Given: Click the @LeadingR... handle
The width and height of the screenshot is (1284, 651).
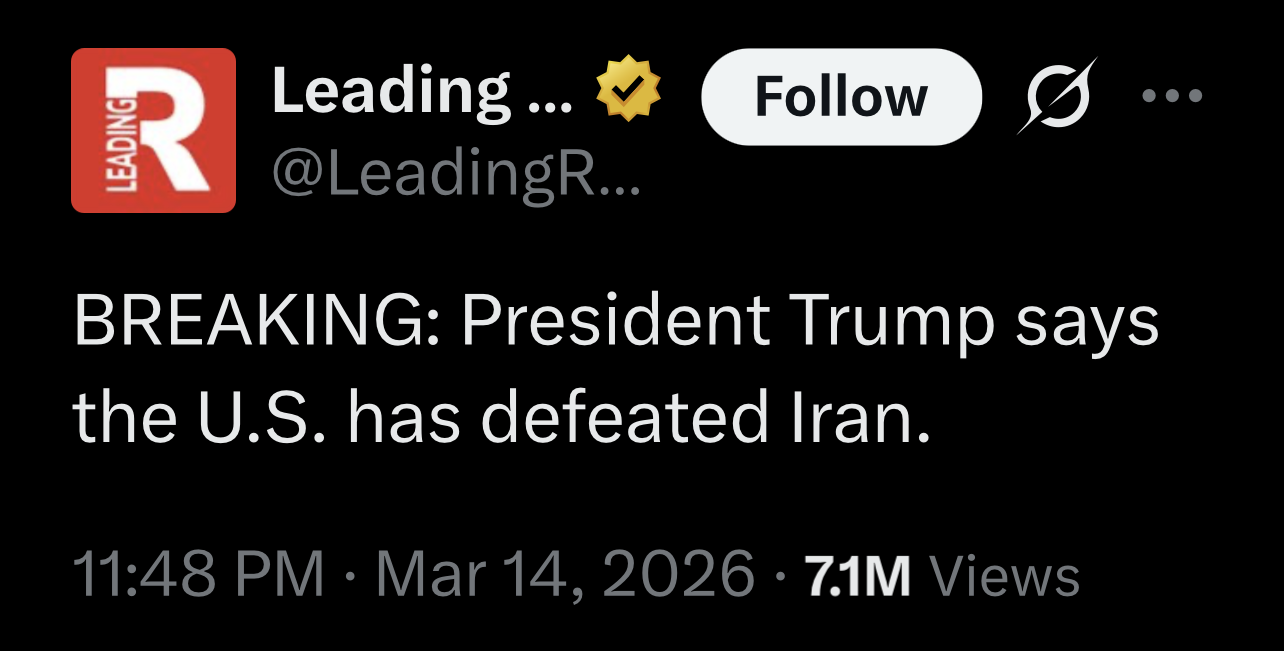Looking at the screenshot, I should [x=456, y=178].
